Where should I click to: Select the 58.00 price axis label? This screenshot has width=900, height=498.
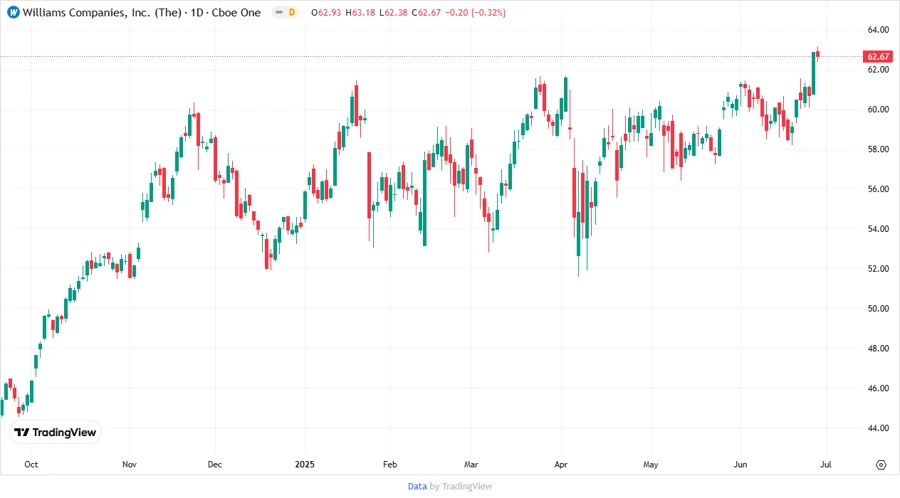pos(878,149)
